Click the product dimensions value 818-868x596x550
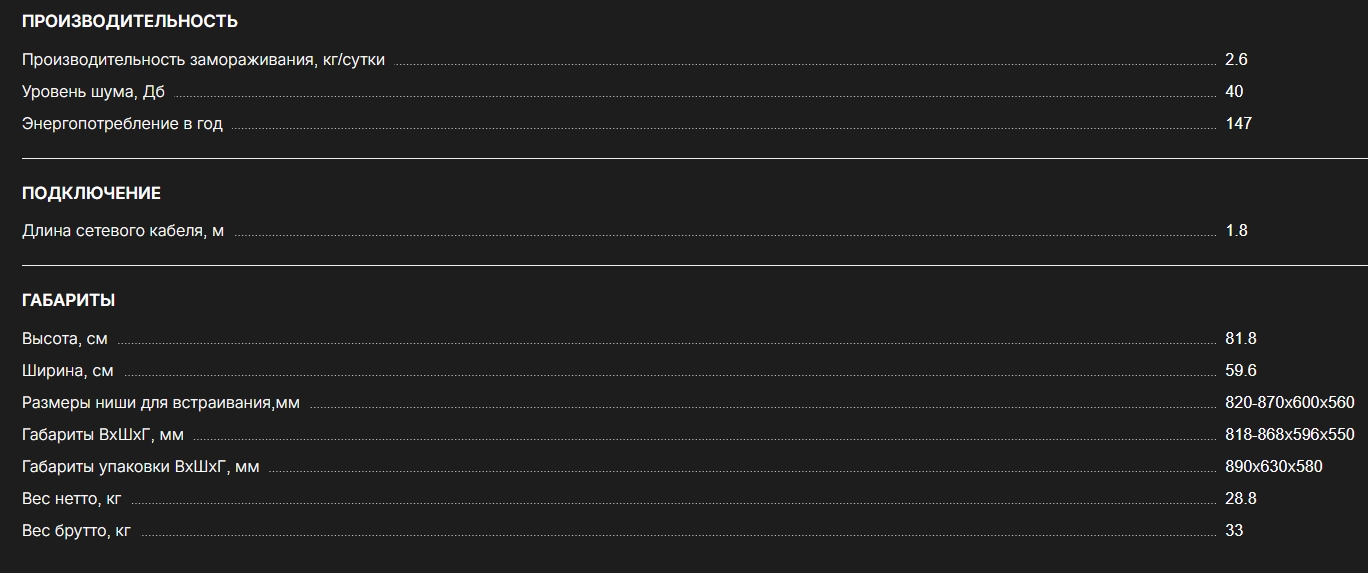Image resolution: width=1368 pixels, height=573 pixels. point(1289,435)
